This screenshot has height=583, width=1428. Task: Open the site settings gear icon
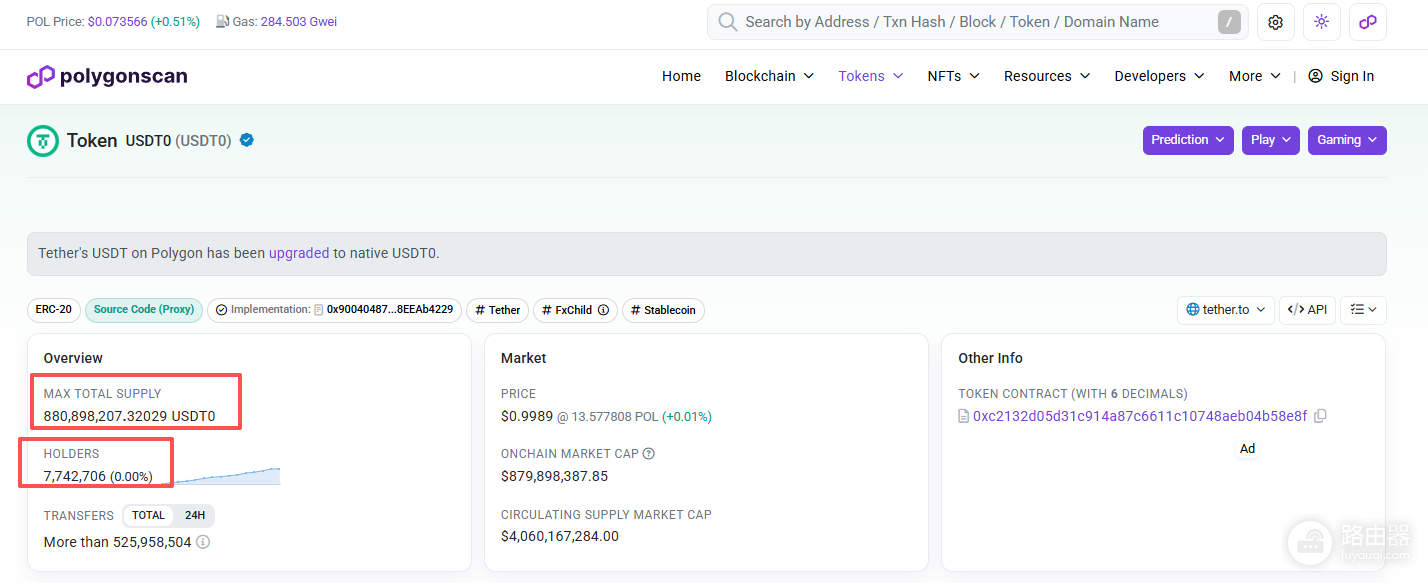point(1275,22)
